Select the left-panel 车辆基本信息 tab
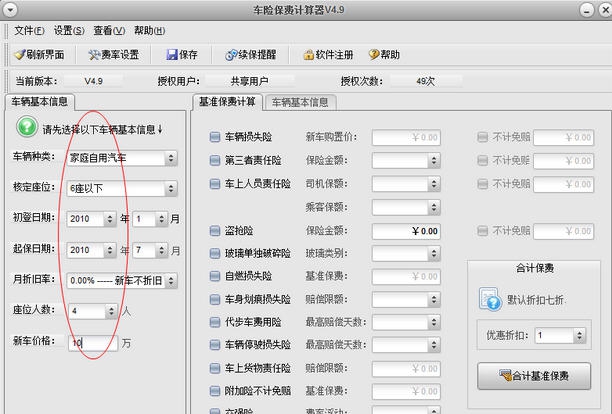The height and width of the screenshot is (414, 612). coord(39,102)
